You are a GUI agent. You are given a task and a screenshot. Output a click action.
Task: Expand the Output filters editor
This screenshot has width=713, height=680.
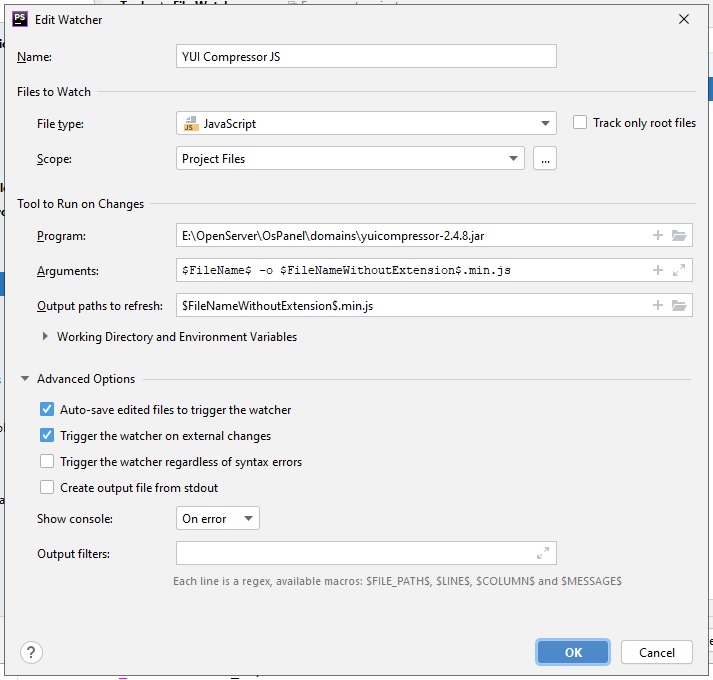coord(543,553)
